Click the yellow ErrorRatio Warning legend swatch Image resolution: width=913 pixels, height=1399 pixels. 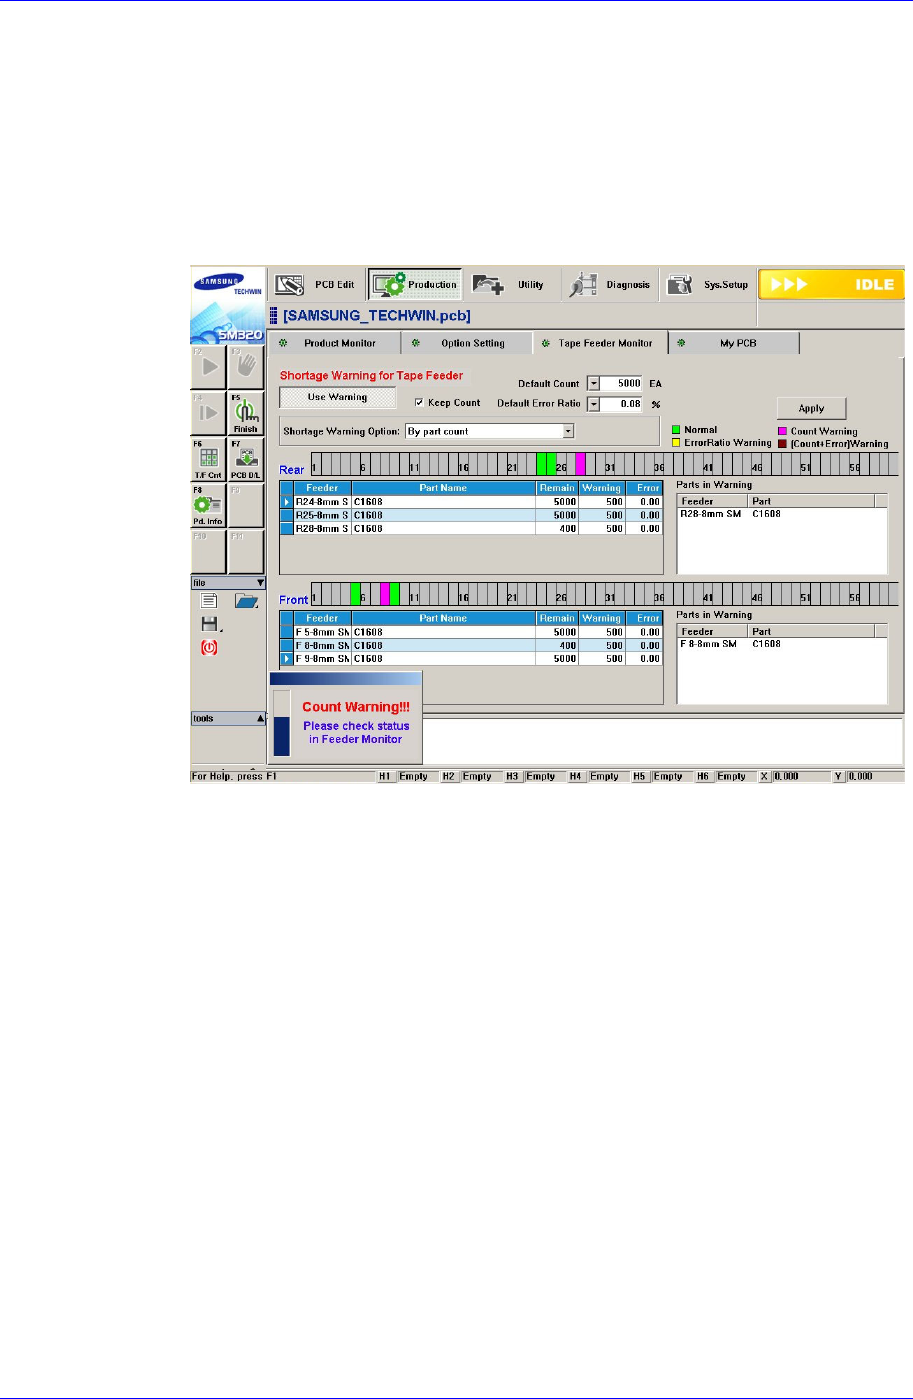tap(676, 442)
